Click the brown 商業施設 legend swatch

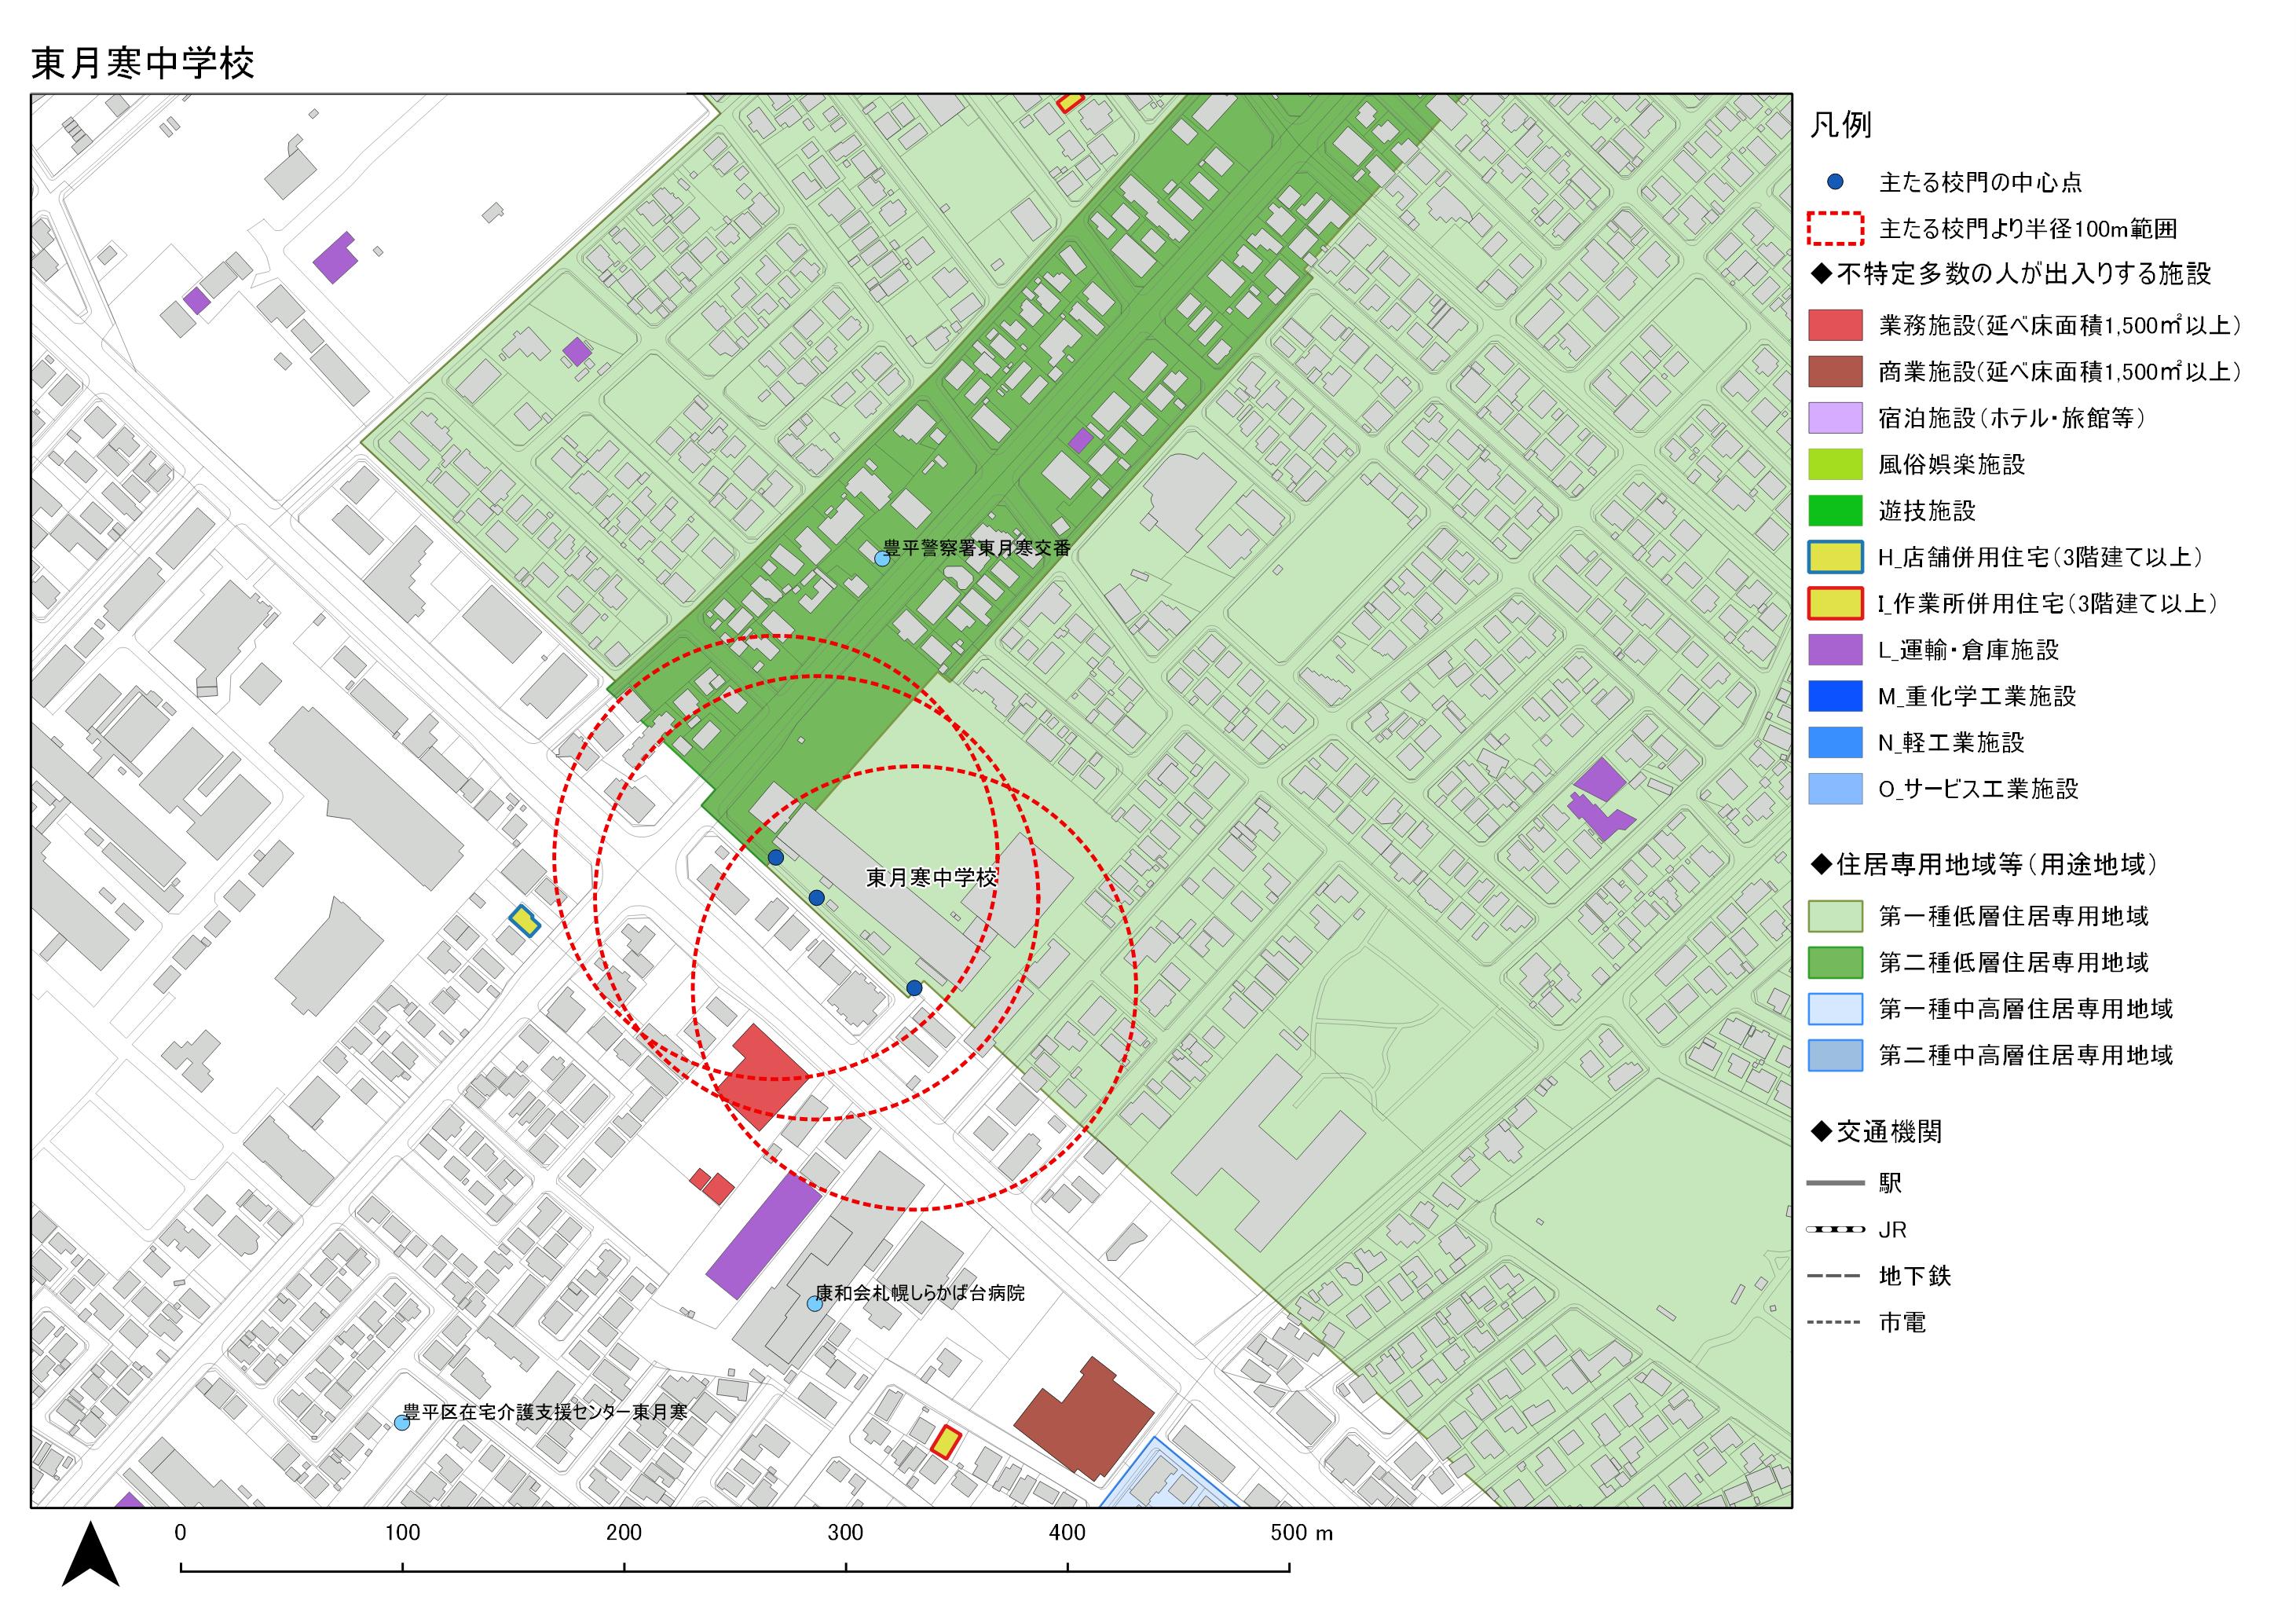click(1835, 371)
